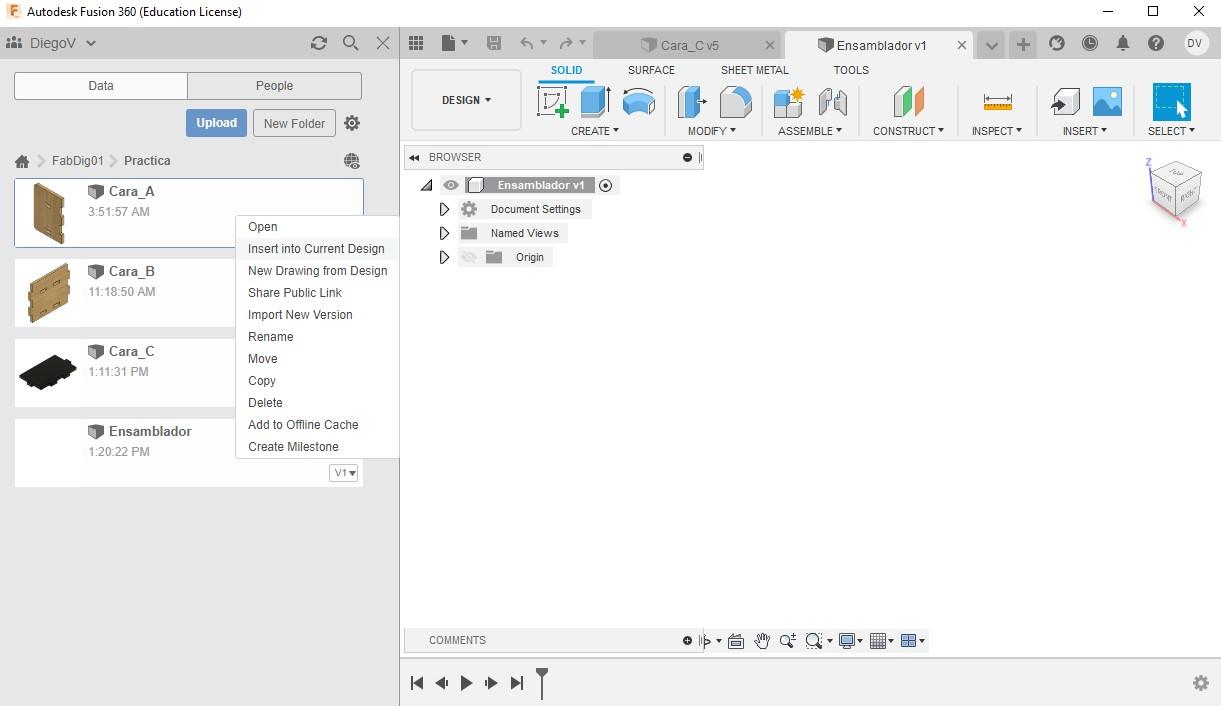Undo the last action
Image resolution: width=1221 pixels, height=706 pixels.
(527, 43)
